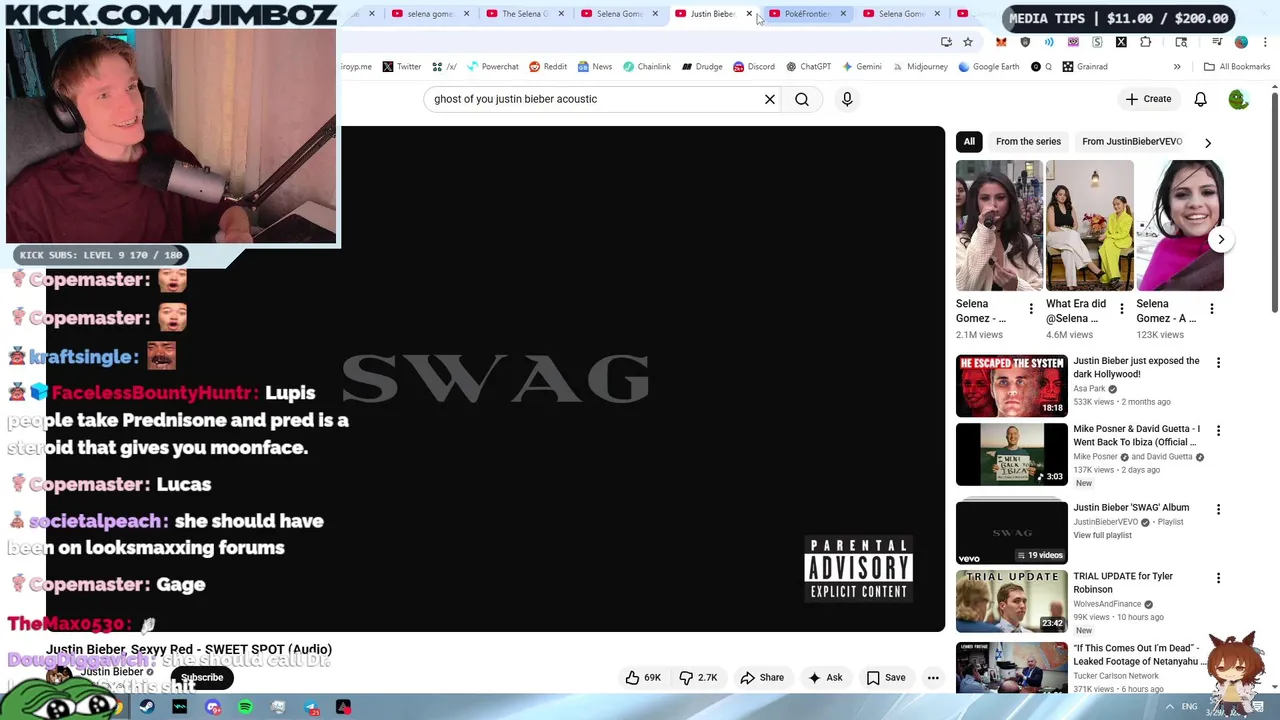This screenshot has width=1280, height=720.
Task: Open What Era did Selena short thumbnail
Action: tap(1090, 225)
